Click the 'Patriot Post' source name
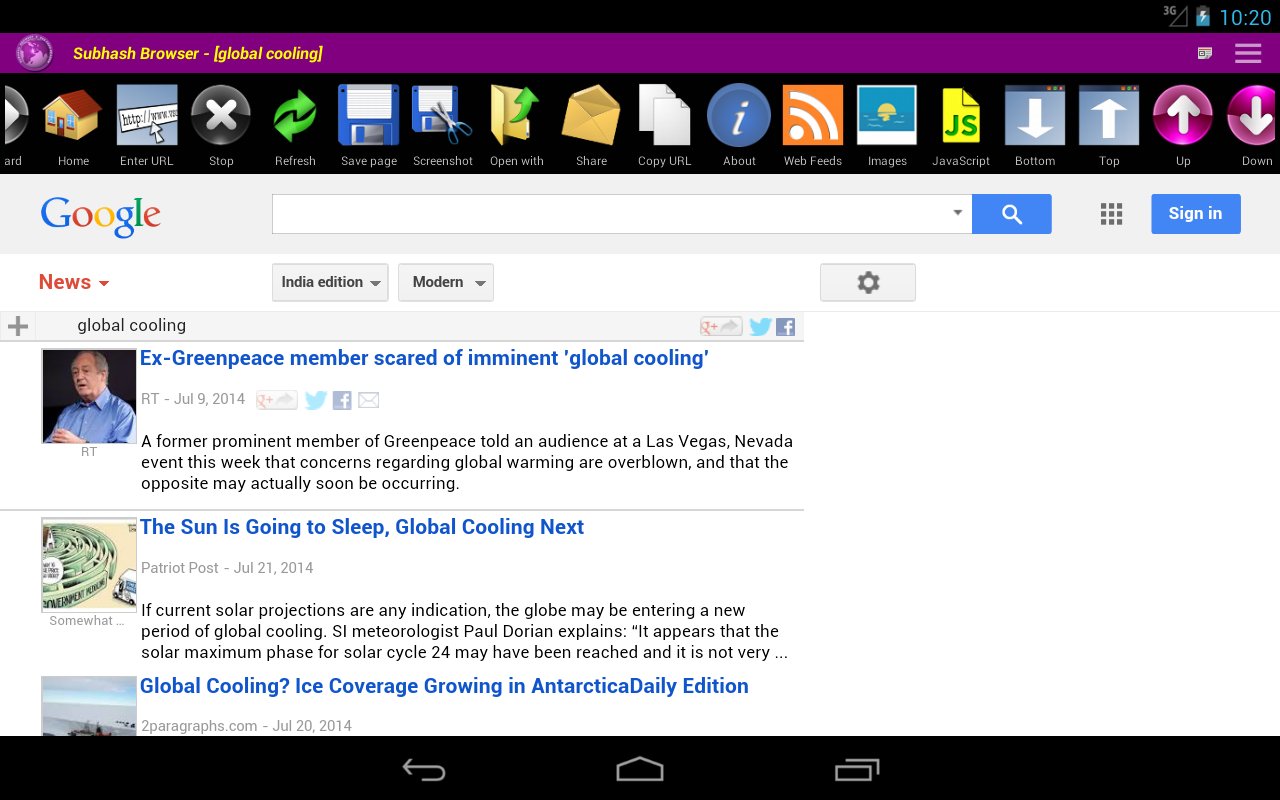The height and width of the screenshot is (800, 1280). 179,567
